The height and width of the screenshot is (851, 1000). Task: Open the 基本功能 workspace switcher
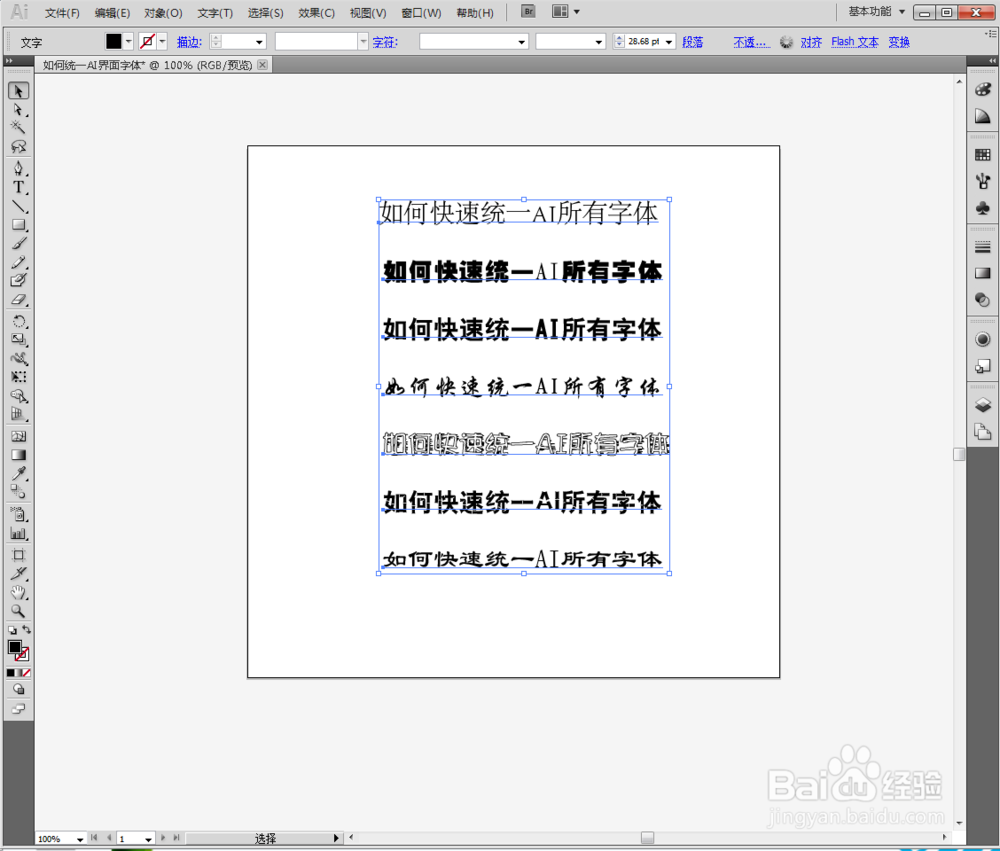pos(876,11)
